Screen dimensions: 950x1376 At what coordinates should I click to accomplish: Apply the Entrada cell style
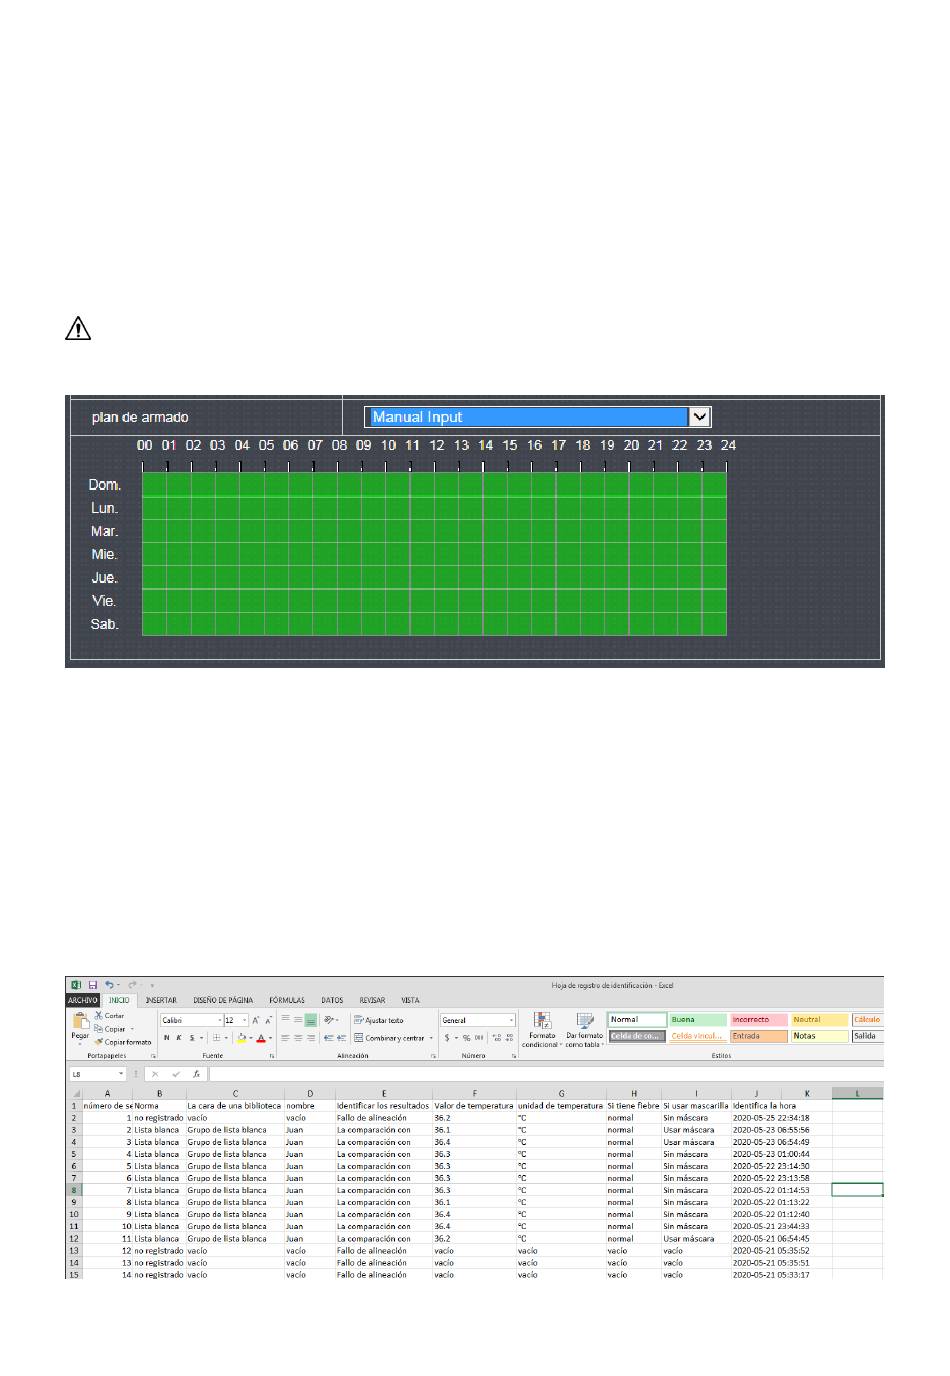759,1036
